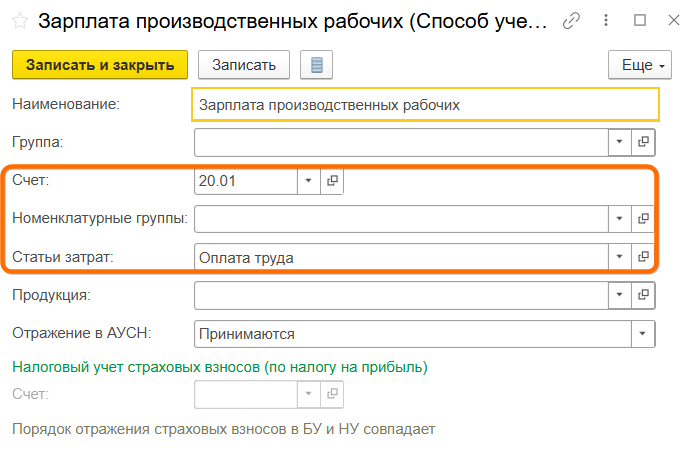
Task: Expand the Группа dropdown list
Action: [x=619, y=142]
